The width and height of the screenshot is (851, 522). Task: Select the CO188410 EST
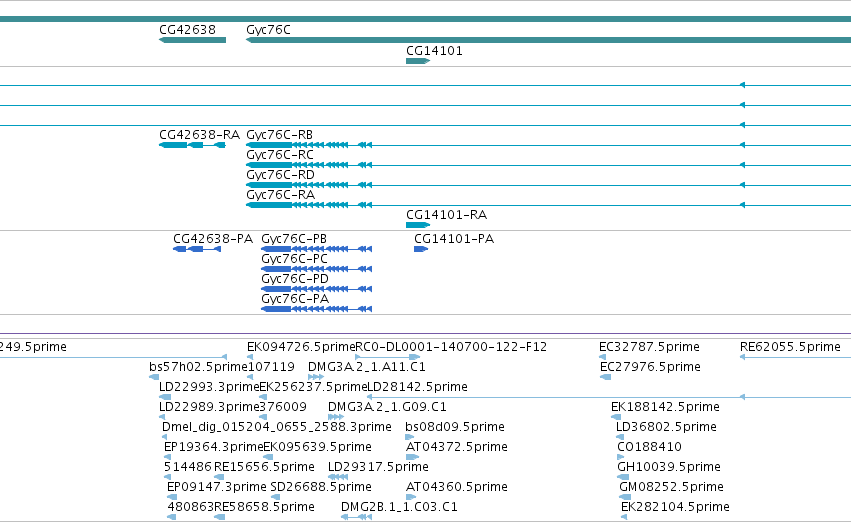621,457
